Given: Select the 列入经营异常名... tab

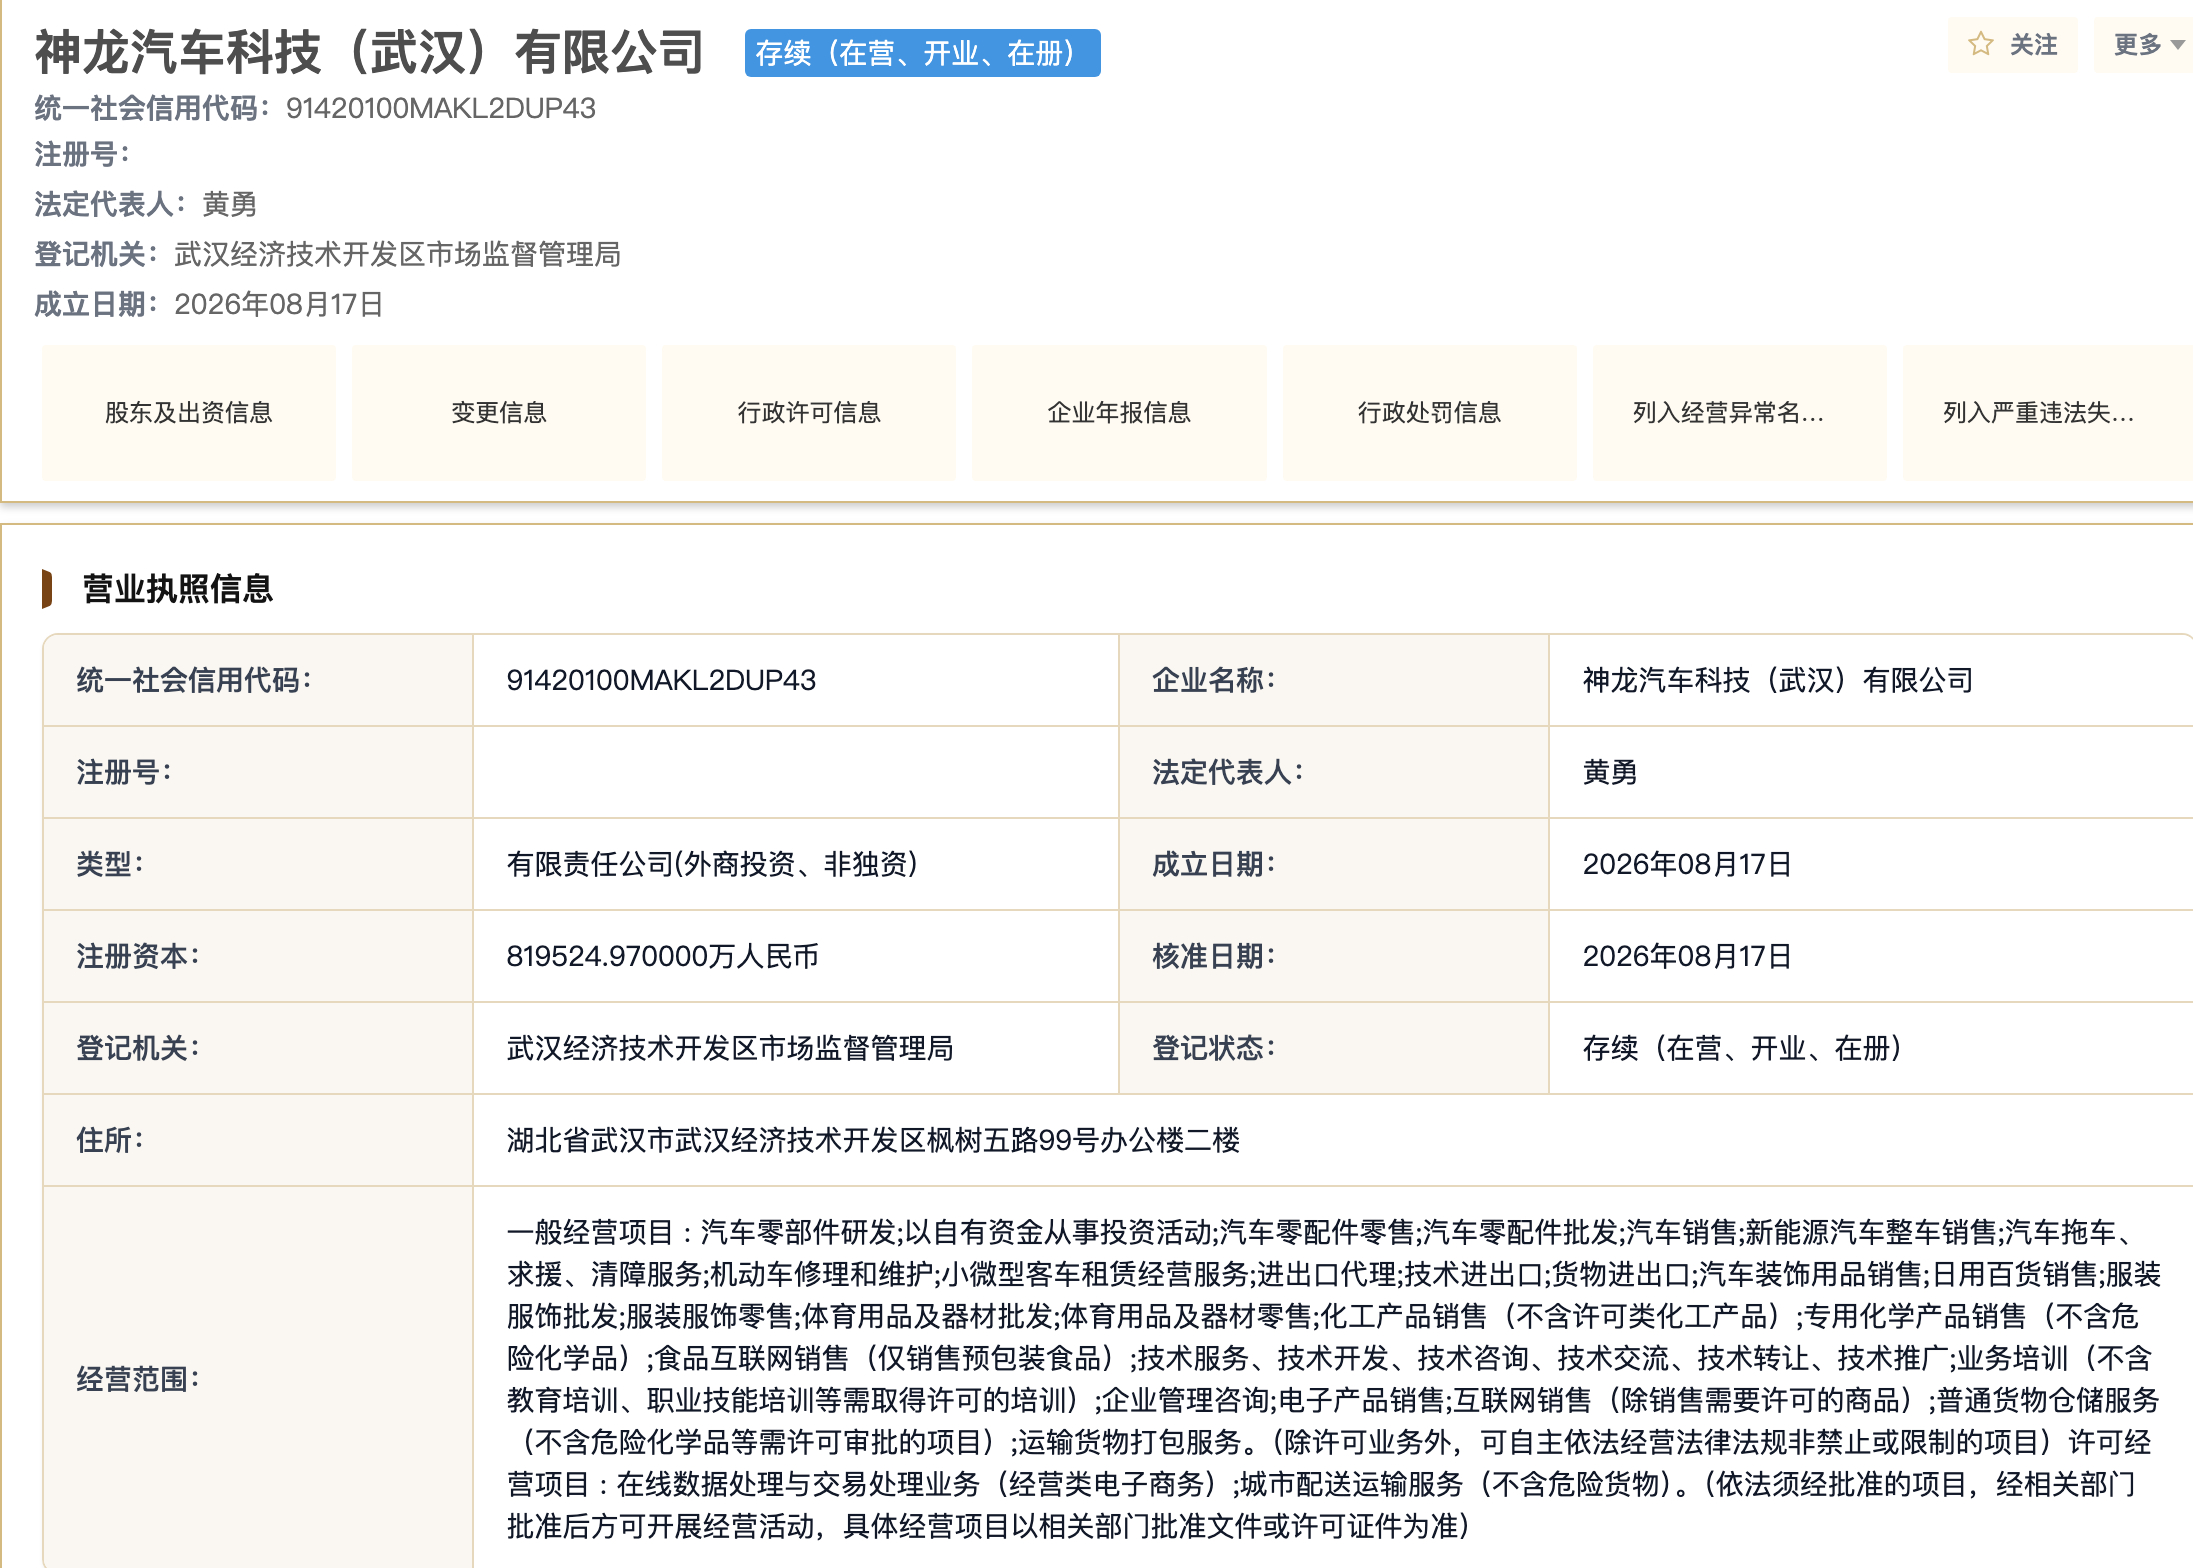Looking at the screenshot, I should point(1740,413).
